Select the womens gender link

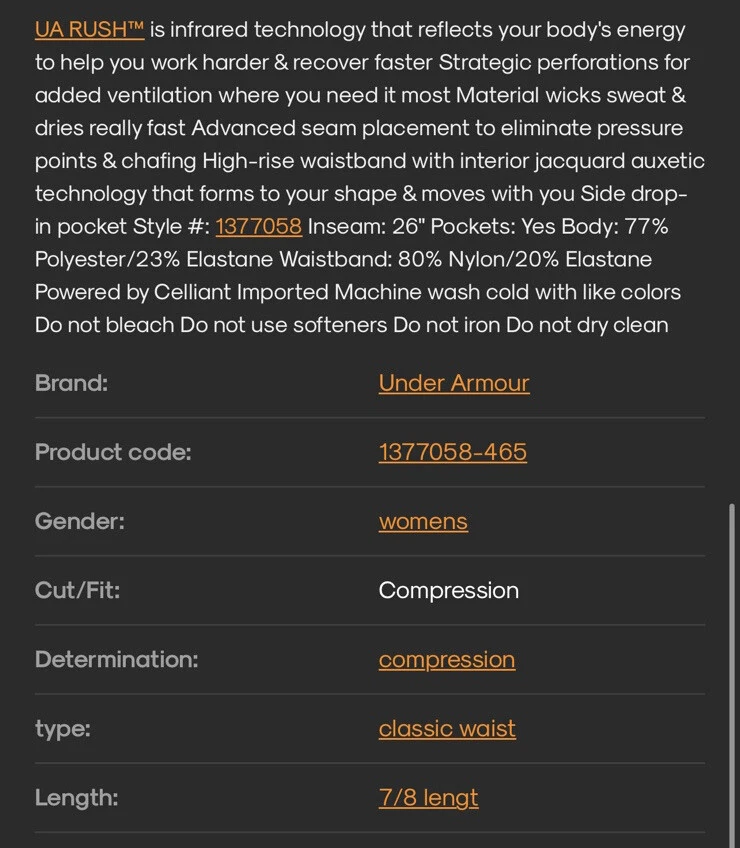click(x=423, y=521)
